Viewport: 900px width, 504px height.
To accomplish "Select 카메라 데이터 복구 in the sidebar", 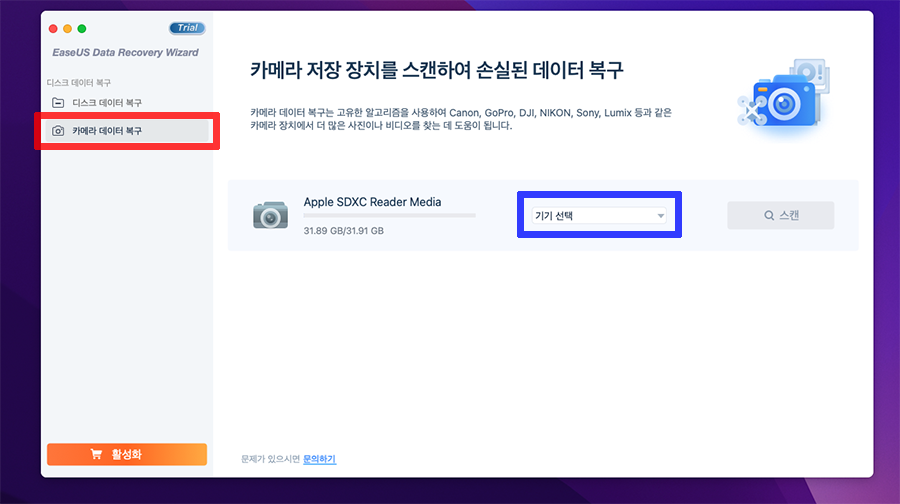I will tap(126, 131).
